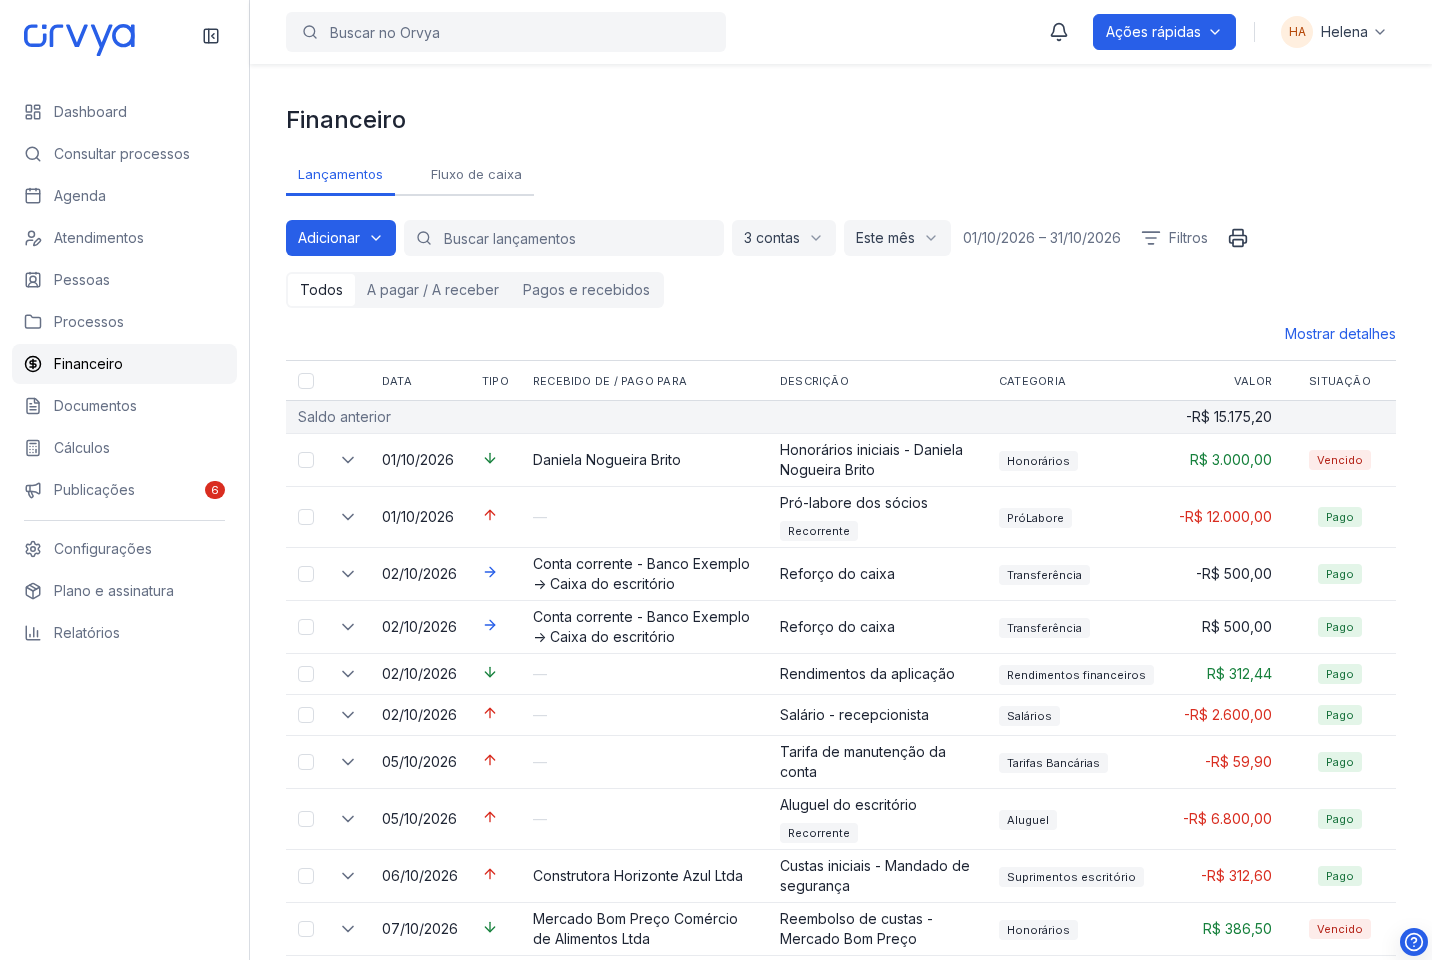Open the Filtros button
Screen dimensions: 1440x960
pyautogui.click(x=1175, y=238)
